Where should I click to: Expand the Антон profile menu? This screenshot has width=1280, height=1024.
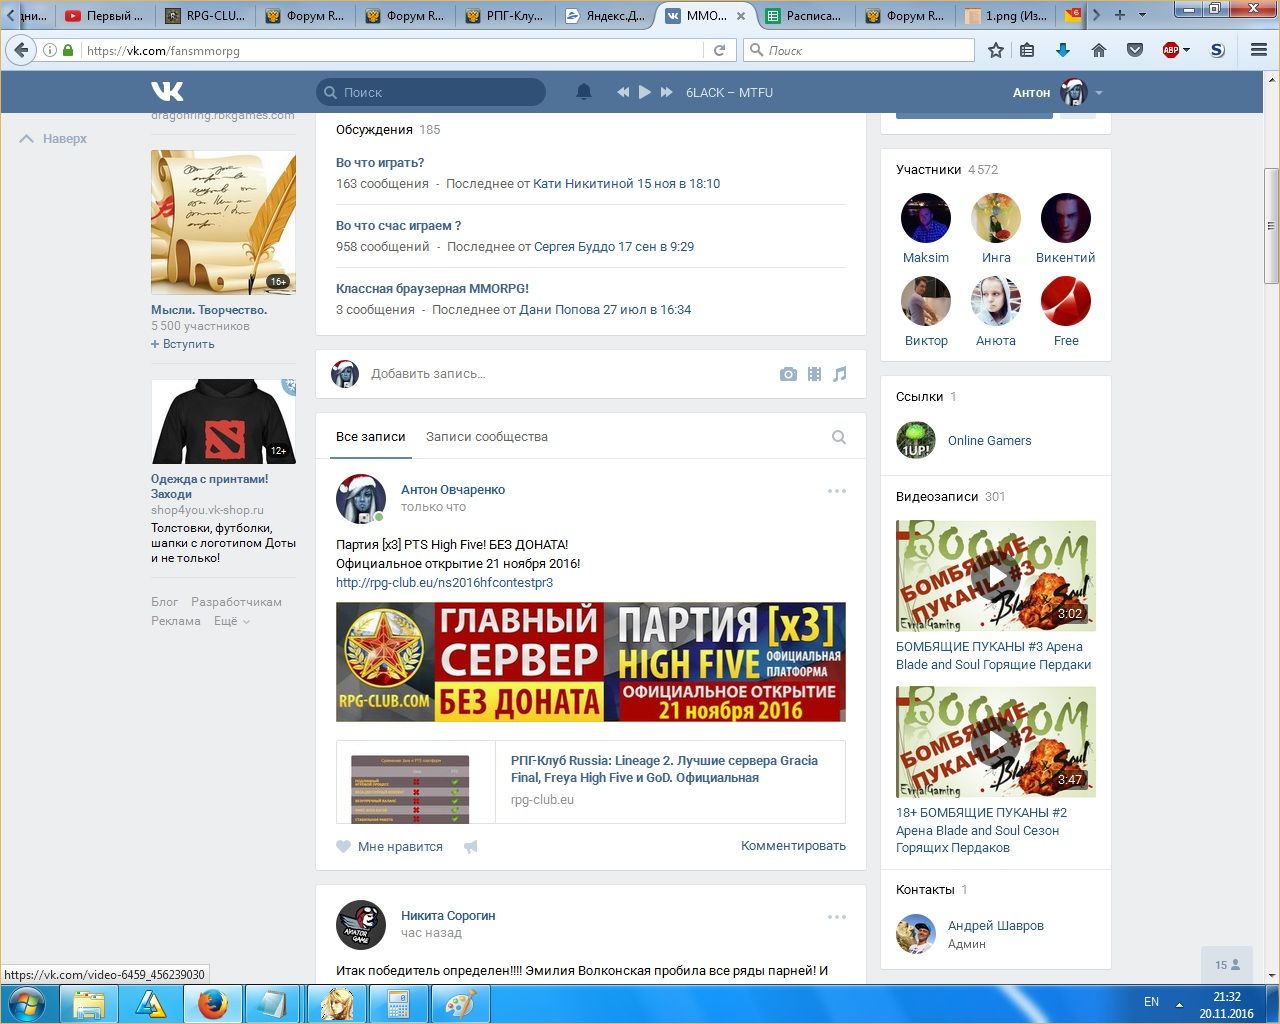tap(1057, 92)
